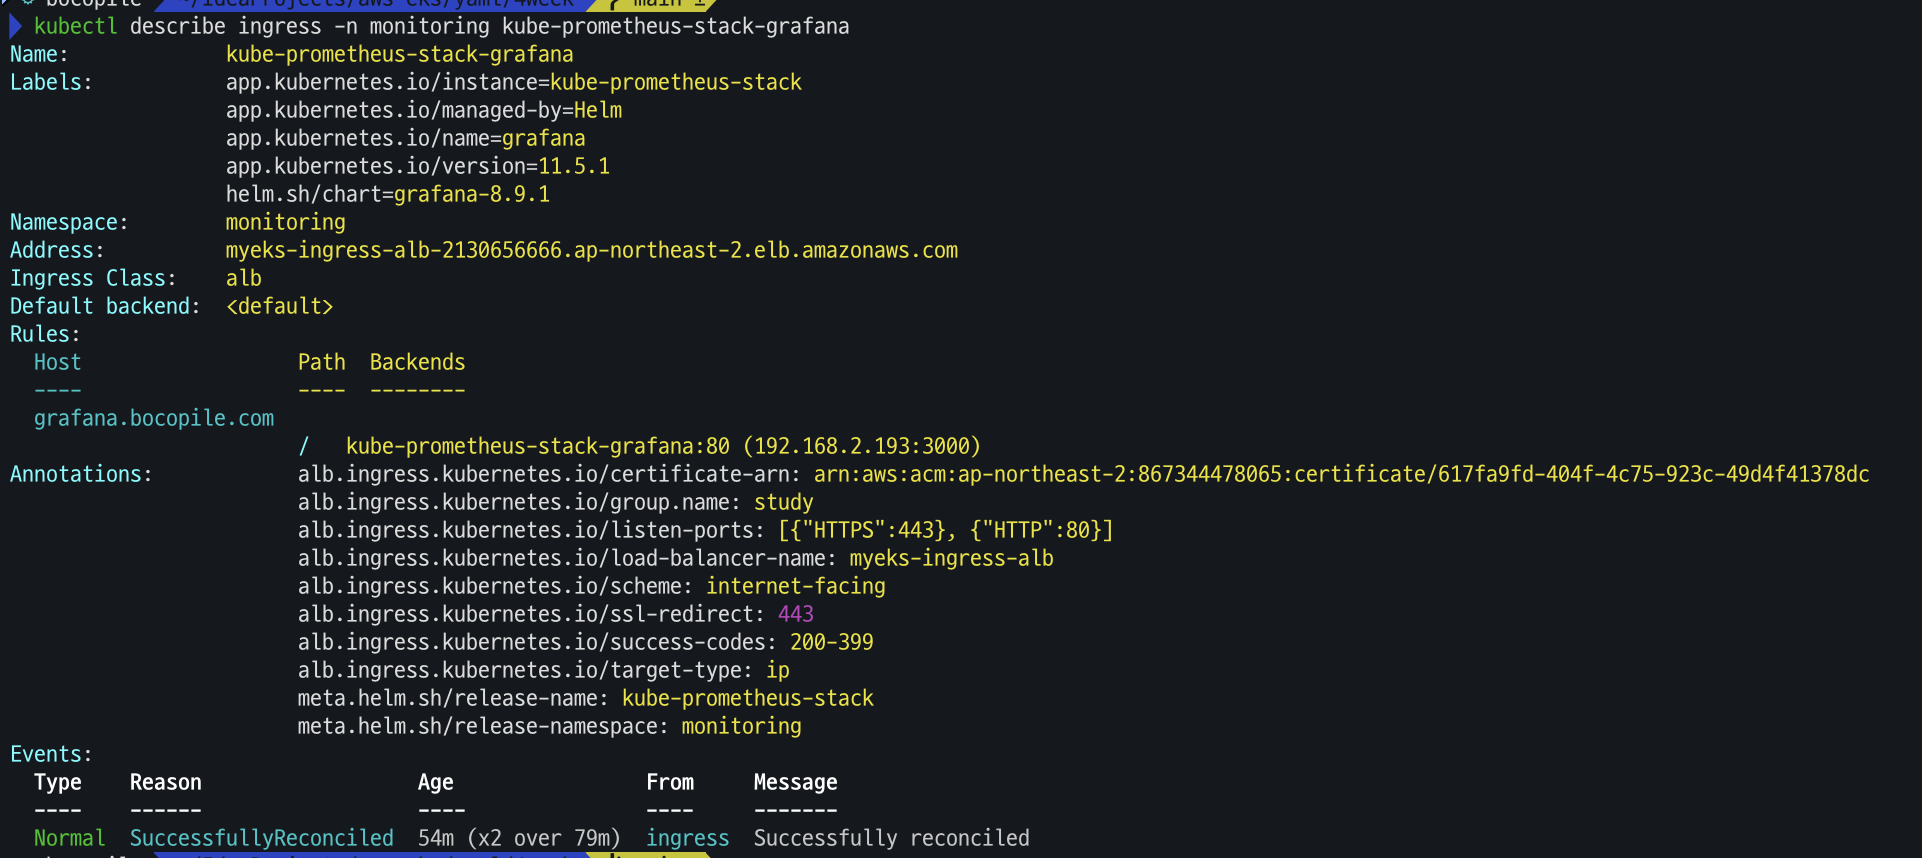Select the Rules: heading

(46, 334)
